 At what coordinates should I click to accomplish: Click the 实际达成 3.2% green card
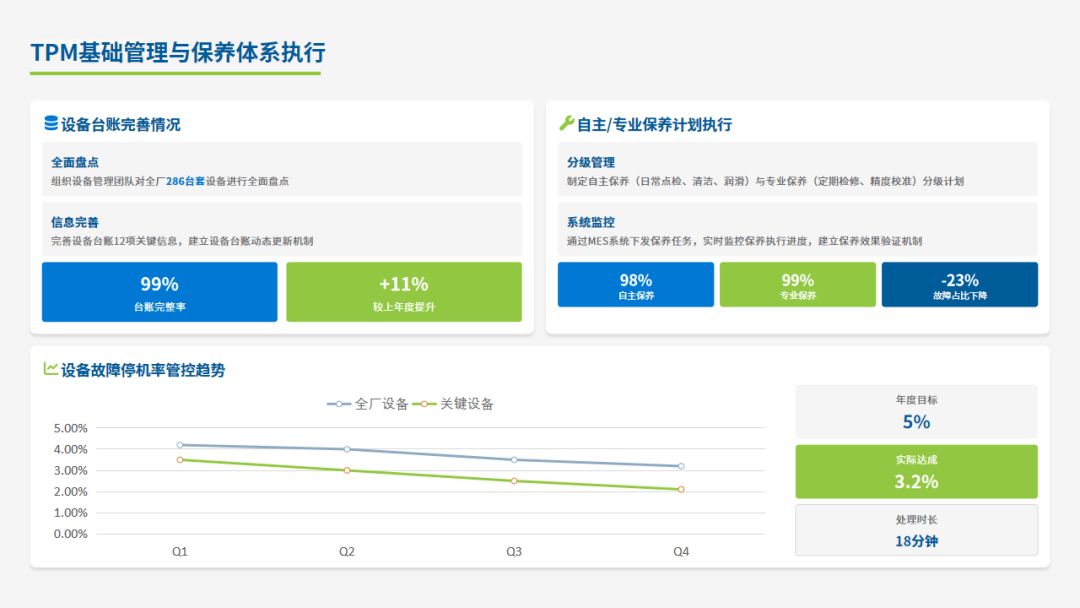pos(916,472)
